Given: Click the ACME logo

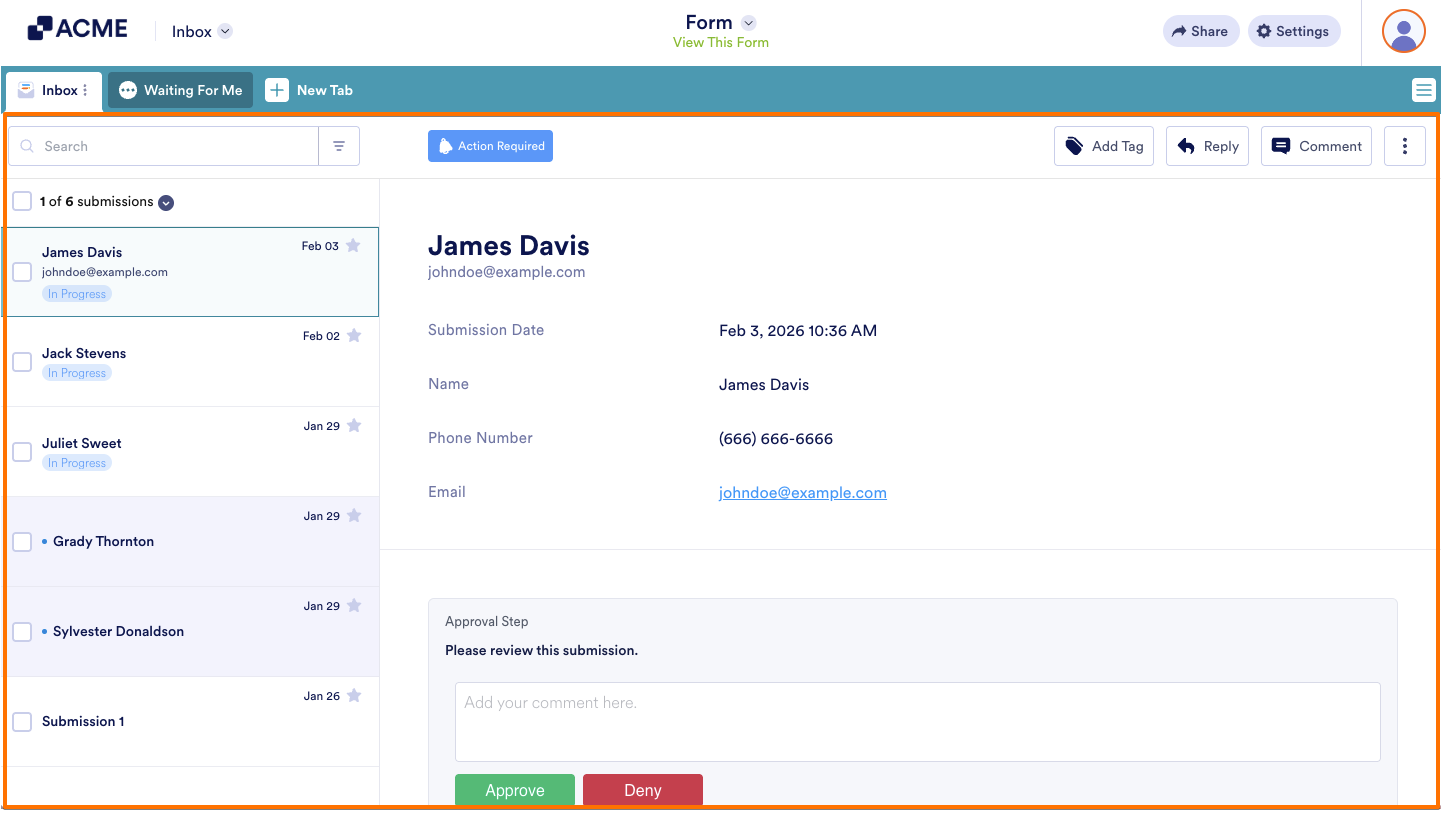Looking at the screenshot, I should point(77,28).
